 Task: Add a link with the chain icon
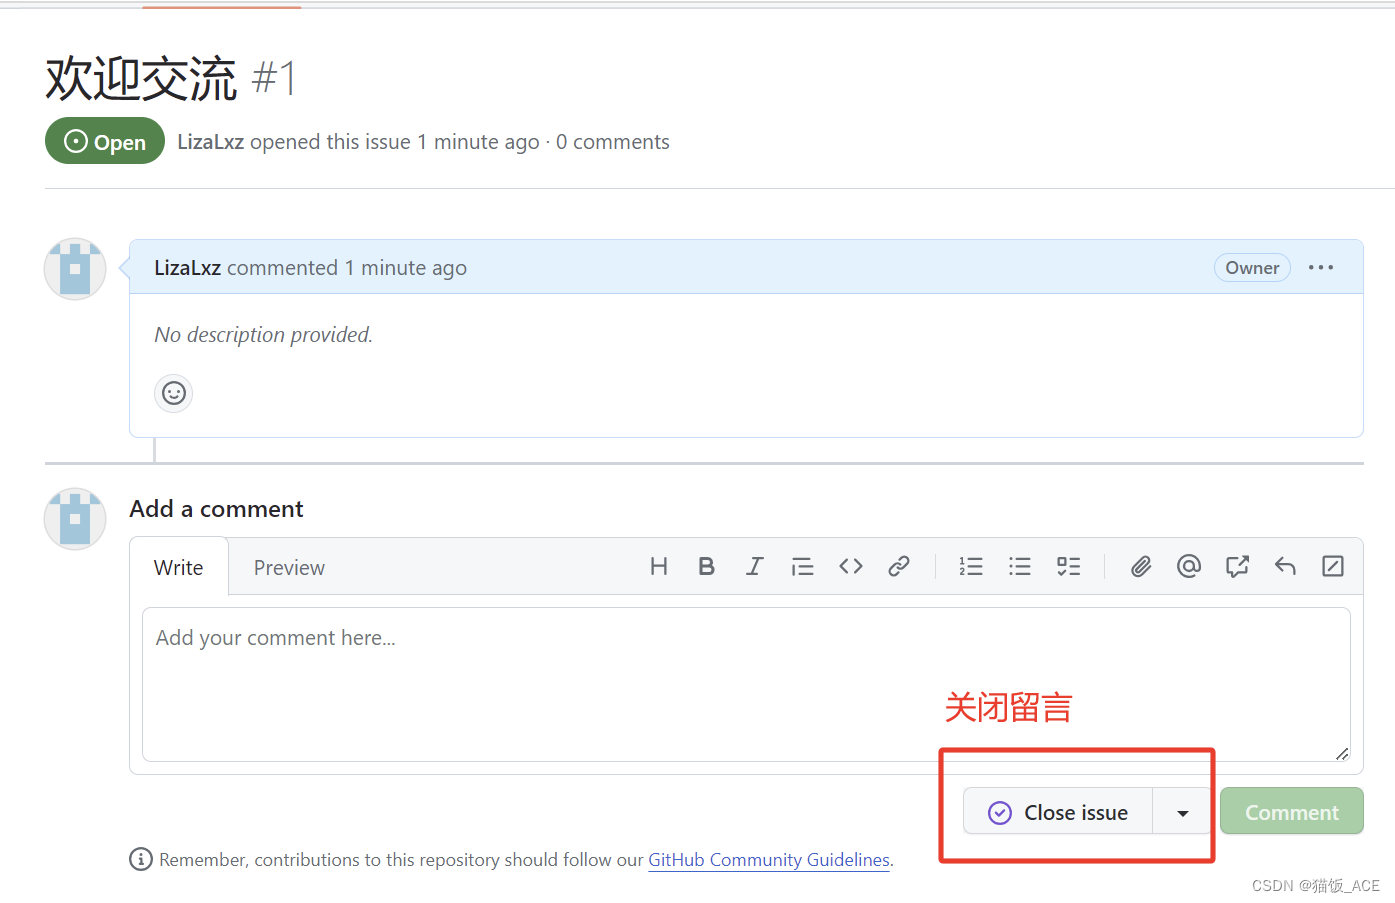click(x=899, y=567)
